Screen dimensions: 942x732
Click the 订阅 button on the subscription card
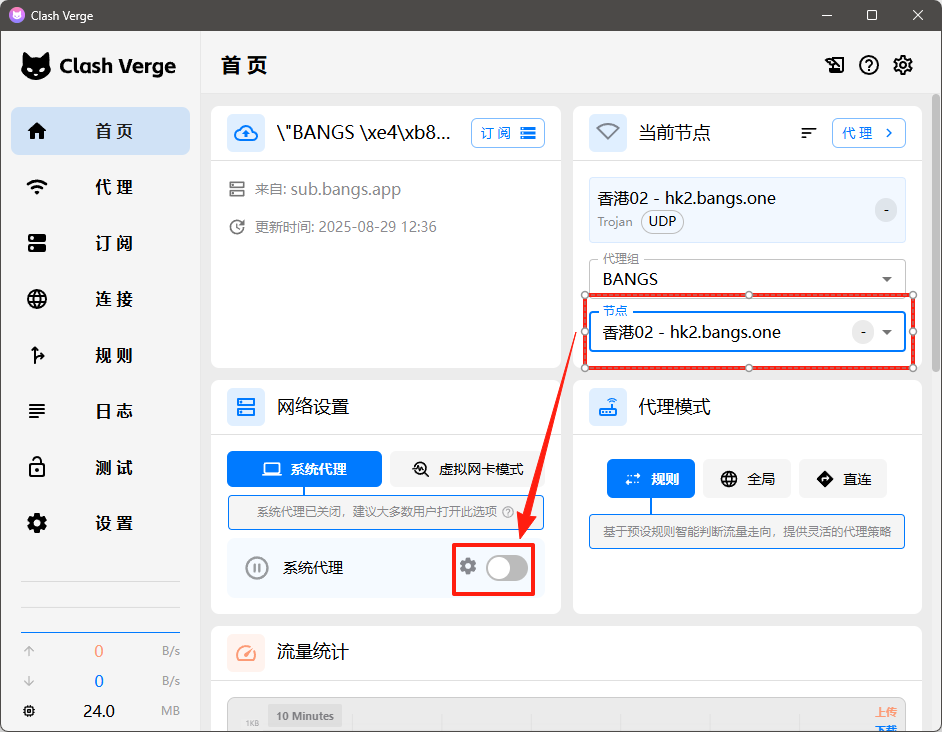click(508, 133)
